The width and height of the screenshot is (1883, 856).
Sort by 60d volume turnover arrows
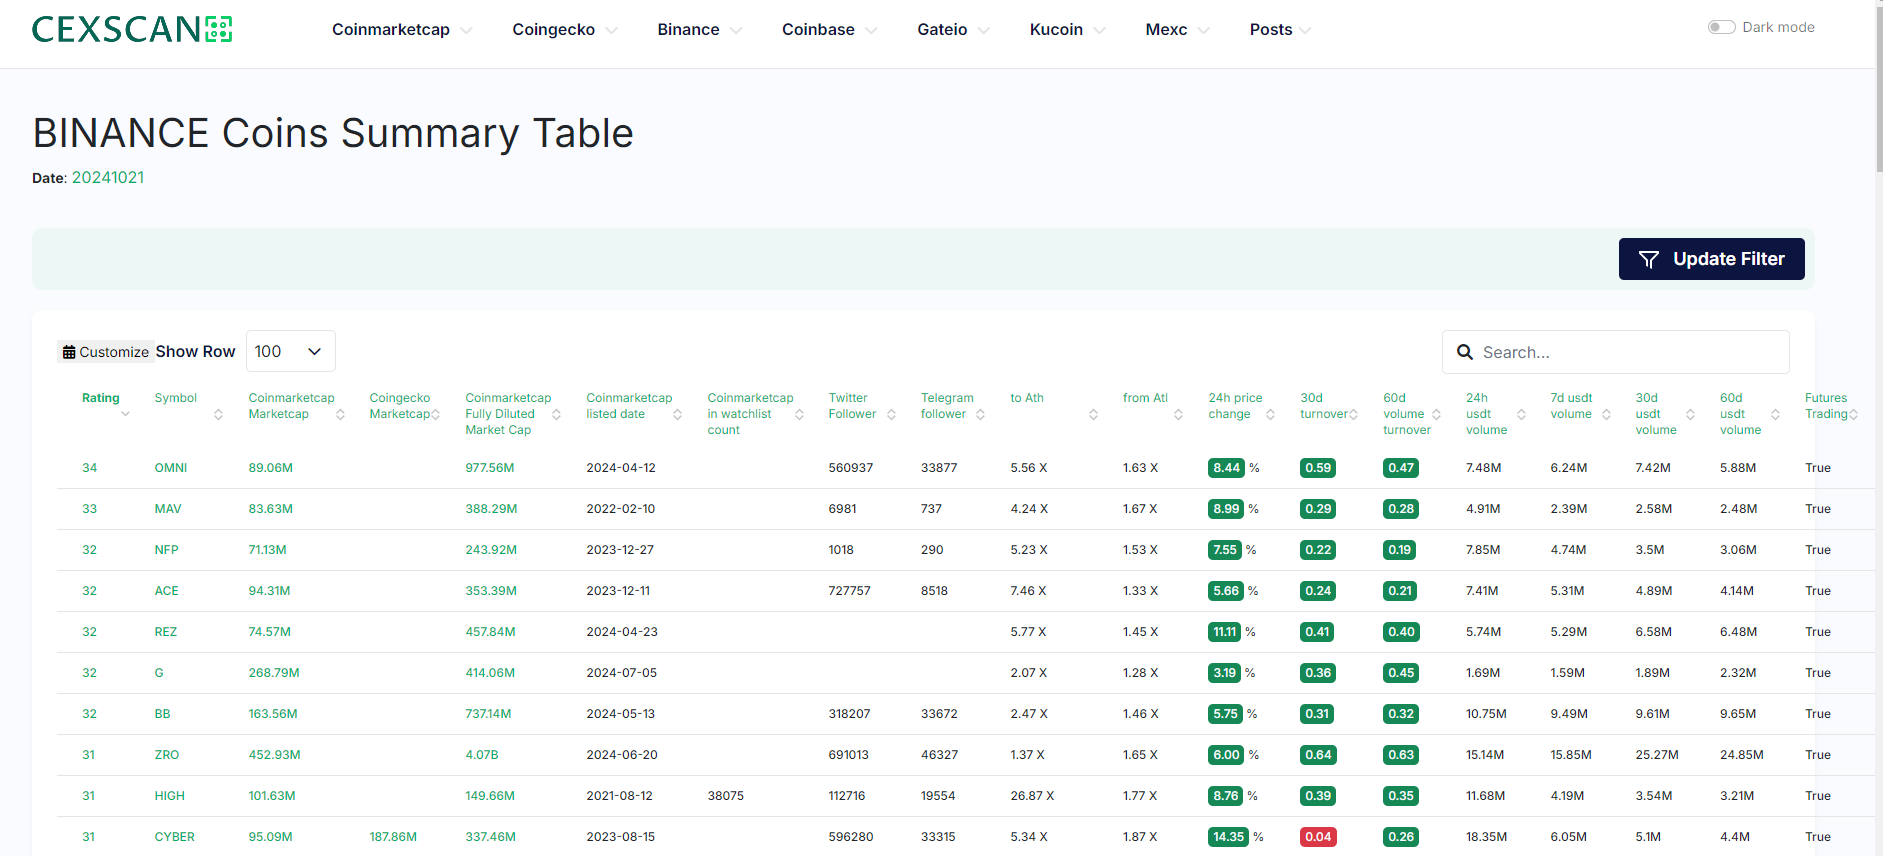pos(1436,414)
